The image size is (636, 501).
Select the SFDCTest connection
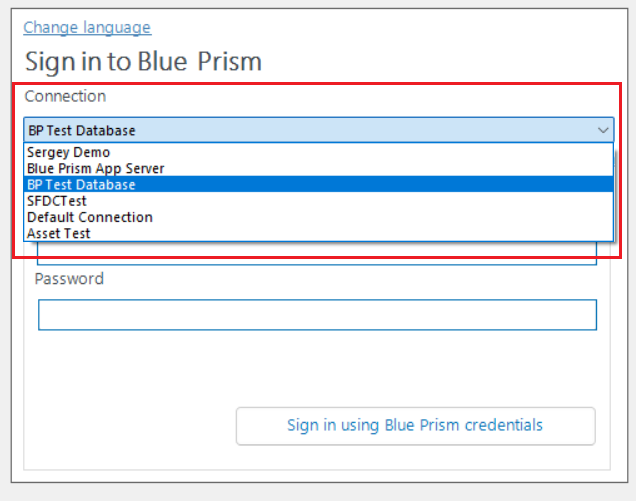(x=57, y=201)
